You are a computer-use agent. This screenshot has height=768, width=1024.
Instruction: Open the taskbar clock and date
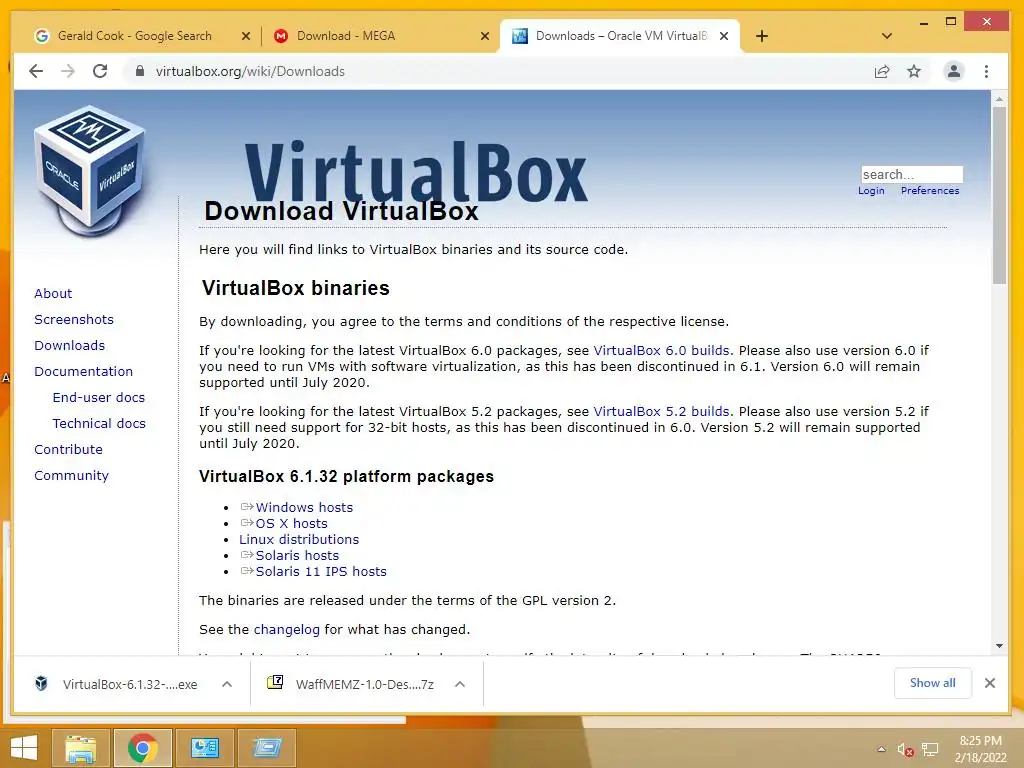pos(981,749)
